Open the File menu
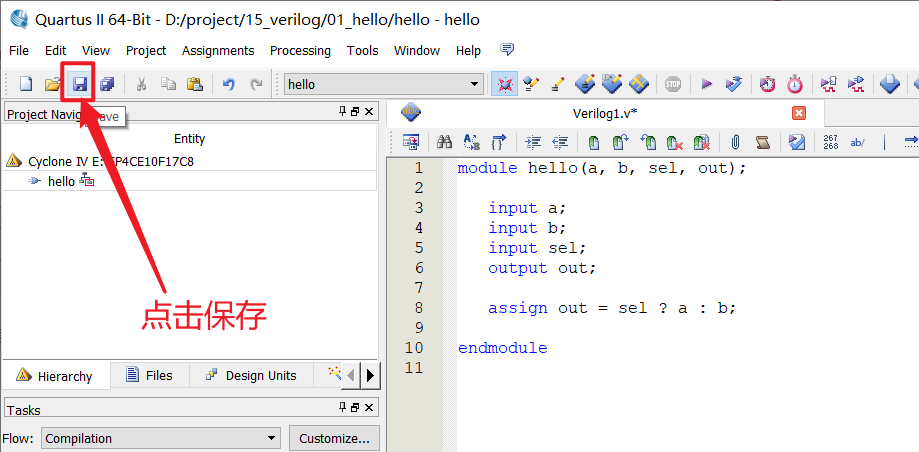919x452 pixels. tap(19, 51)
